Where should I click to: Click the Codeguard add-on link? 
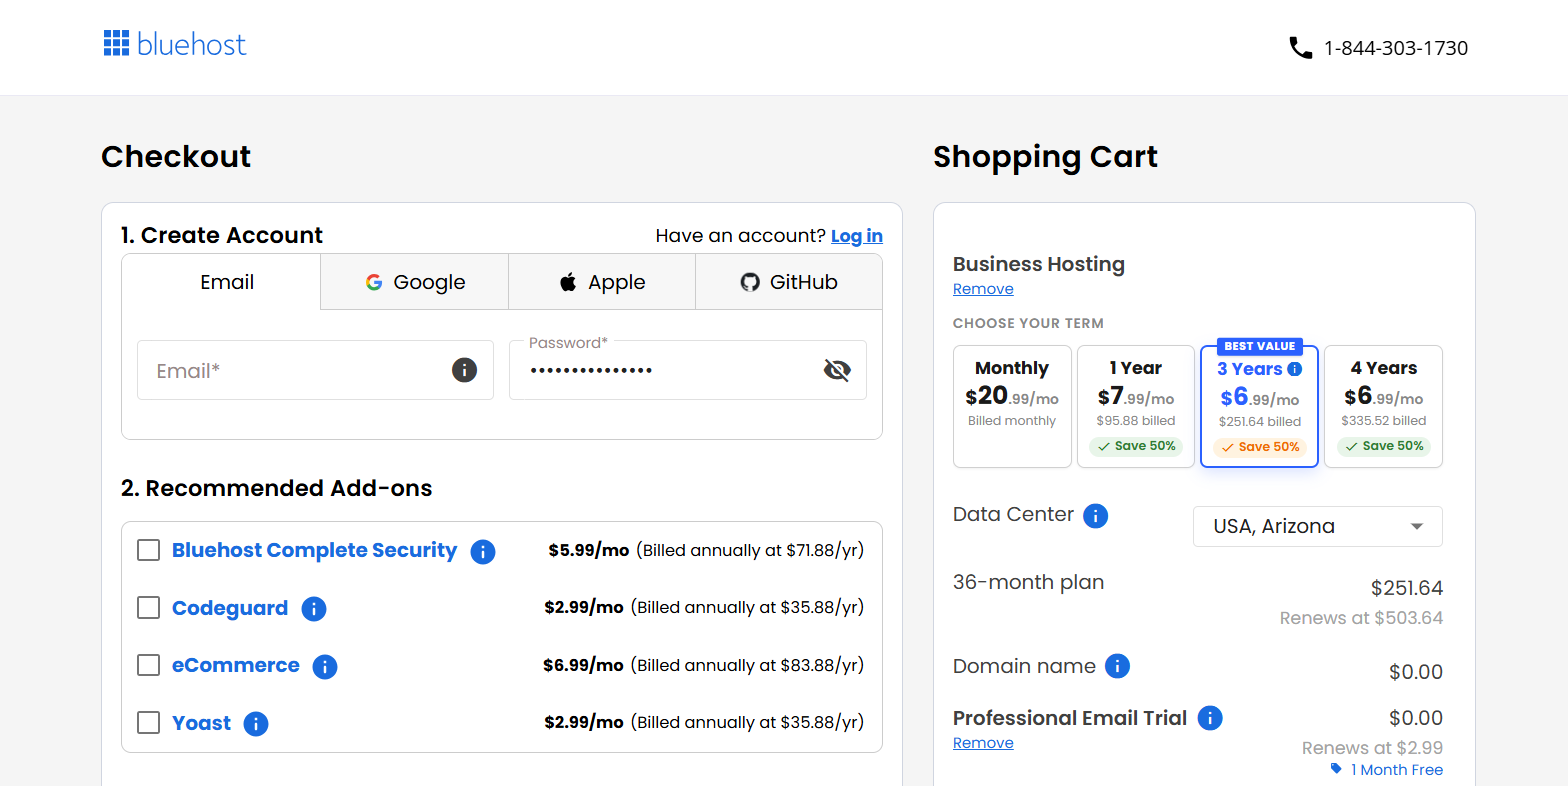point(230,608)
